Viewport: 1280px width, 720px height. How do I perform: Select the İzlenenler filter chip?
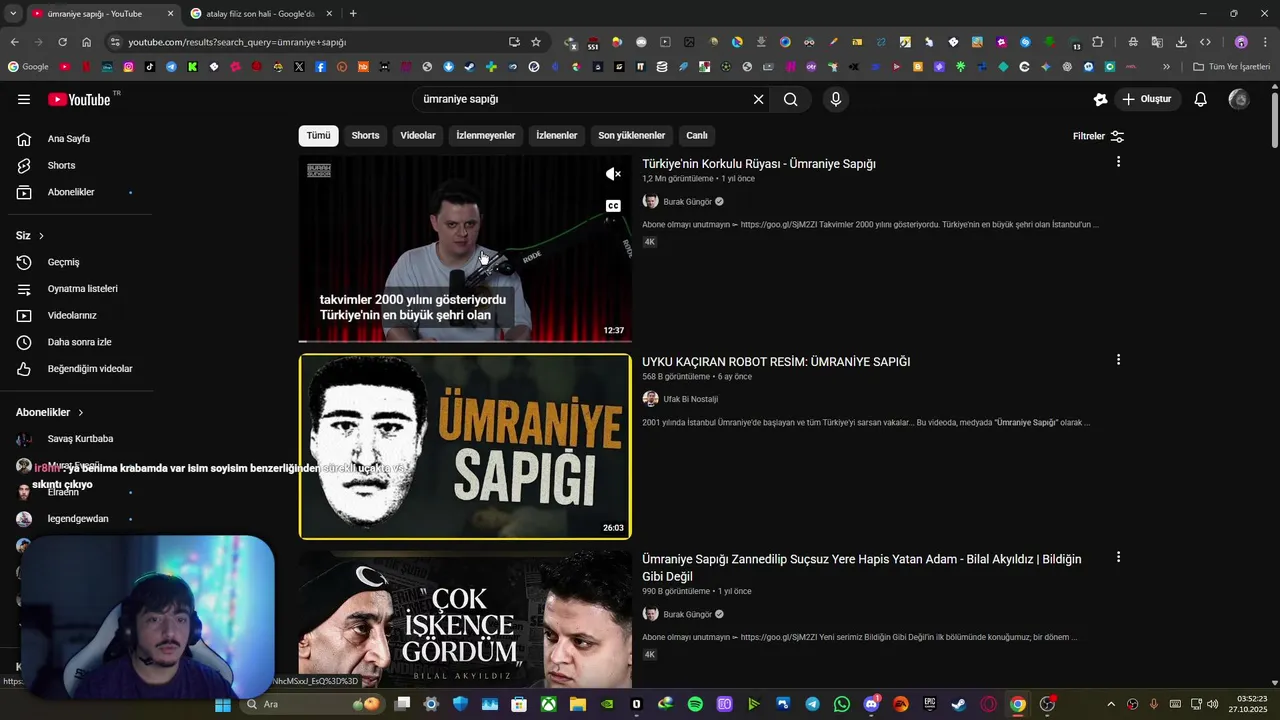(557, 136)
